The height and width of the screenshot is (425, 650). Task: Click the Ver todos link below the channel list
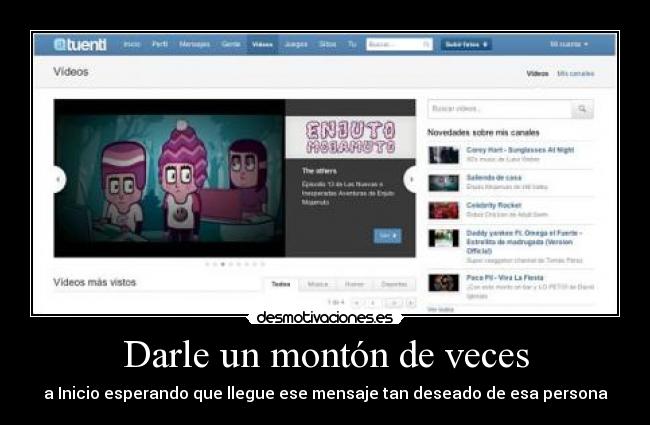coord(440,309)
